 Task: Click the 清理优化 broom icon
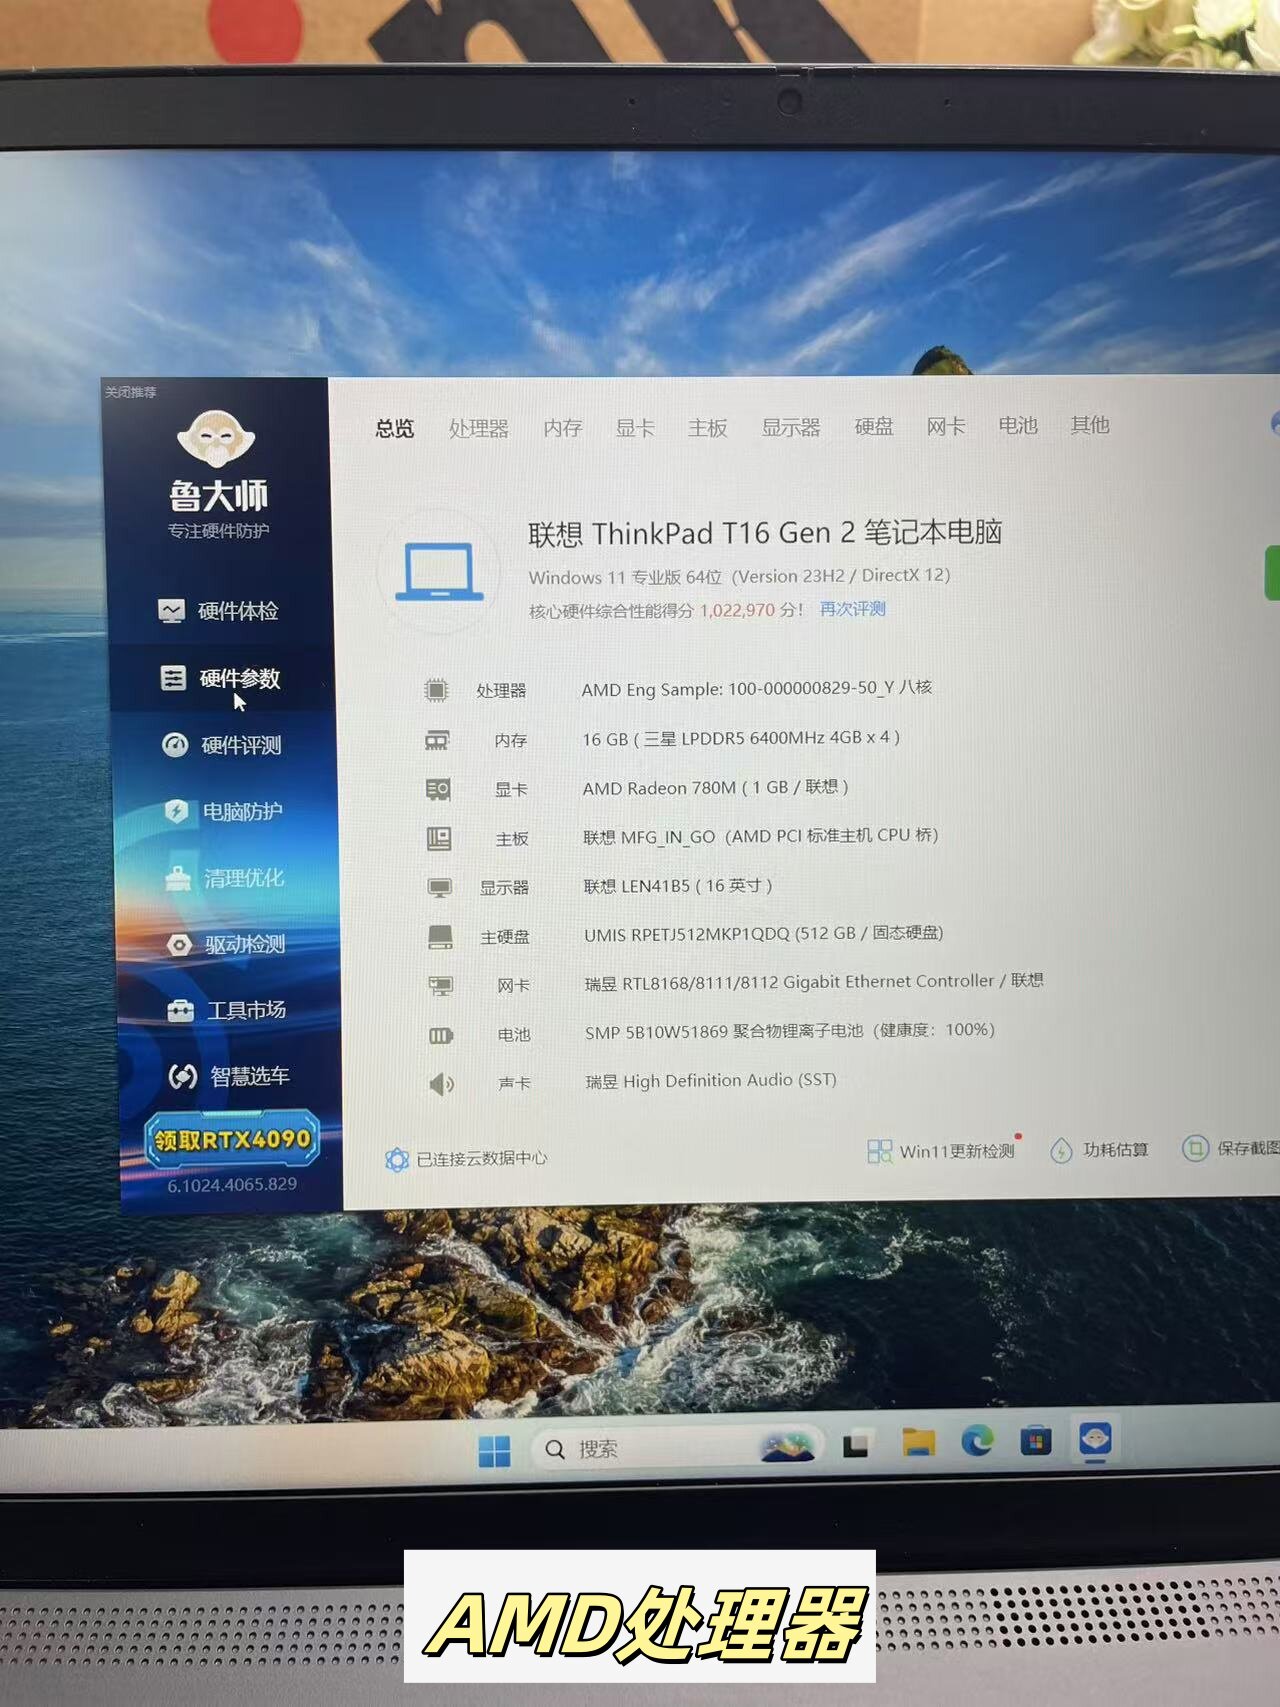tap(178, 878)
